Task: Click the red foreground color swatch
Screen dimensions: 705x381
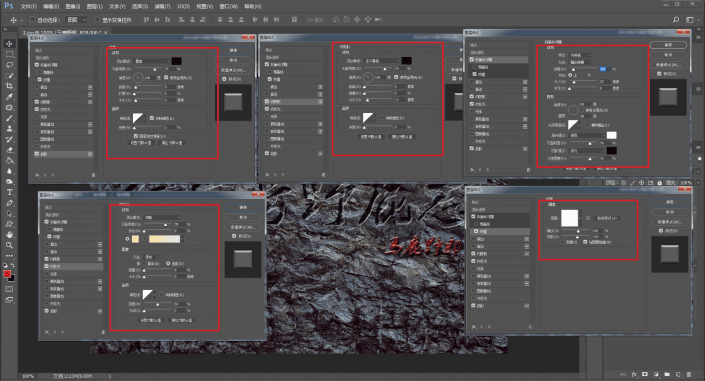Action: click(7, 274)
